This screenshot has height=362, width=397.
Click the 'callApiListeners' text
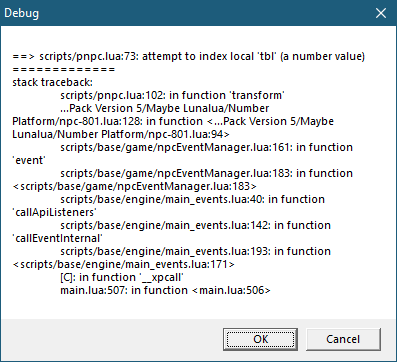tap(54, 212)
